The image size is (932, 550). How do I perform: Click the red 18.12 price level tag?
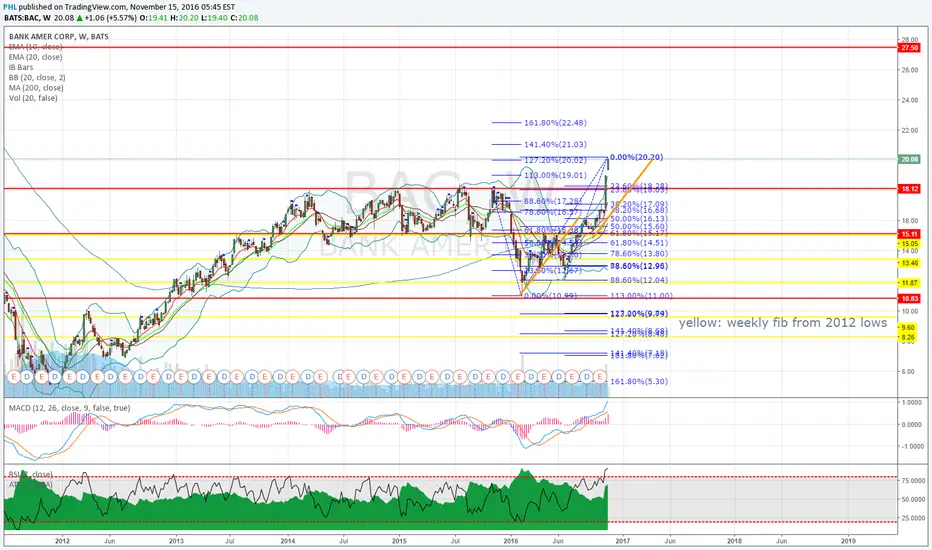click(x=910, y=188)
